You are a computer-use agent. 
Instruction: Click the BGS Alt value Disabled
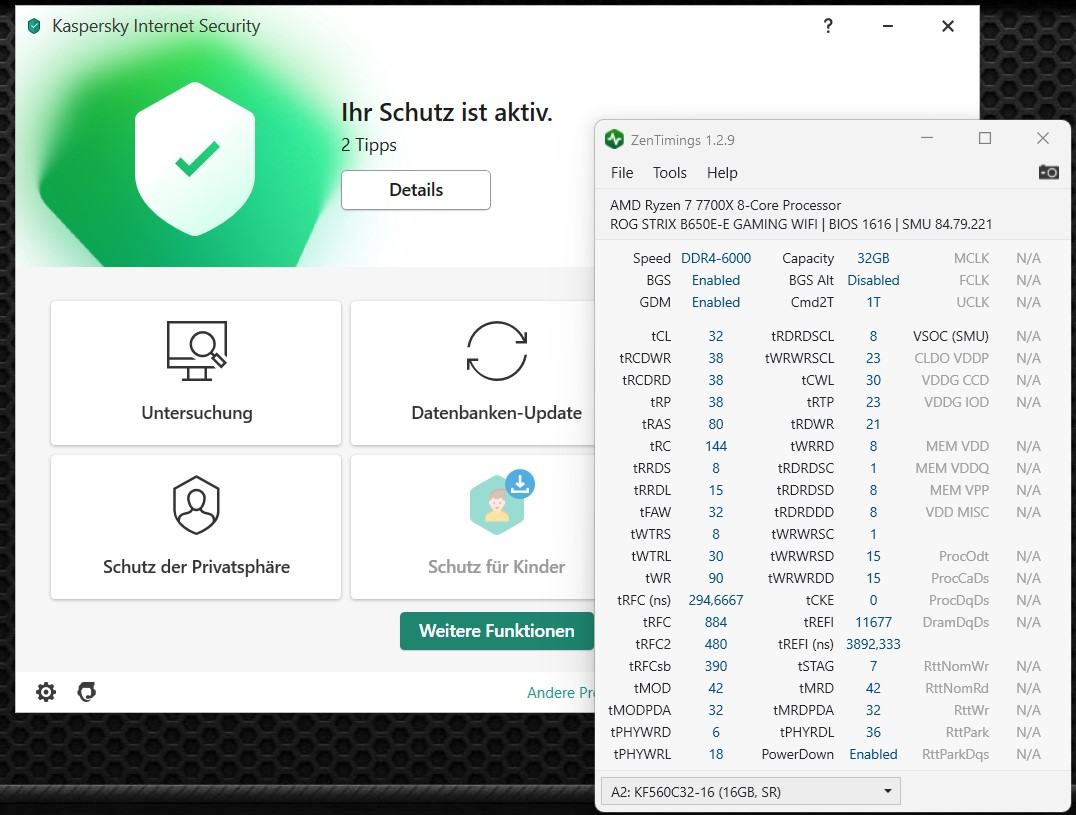(x=873, y=280)
